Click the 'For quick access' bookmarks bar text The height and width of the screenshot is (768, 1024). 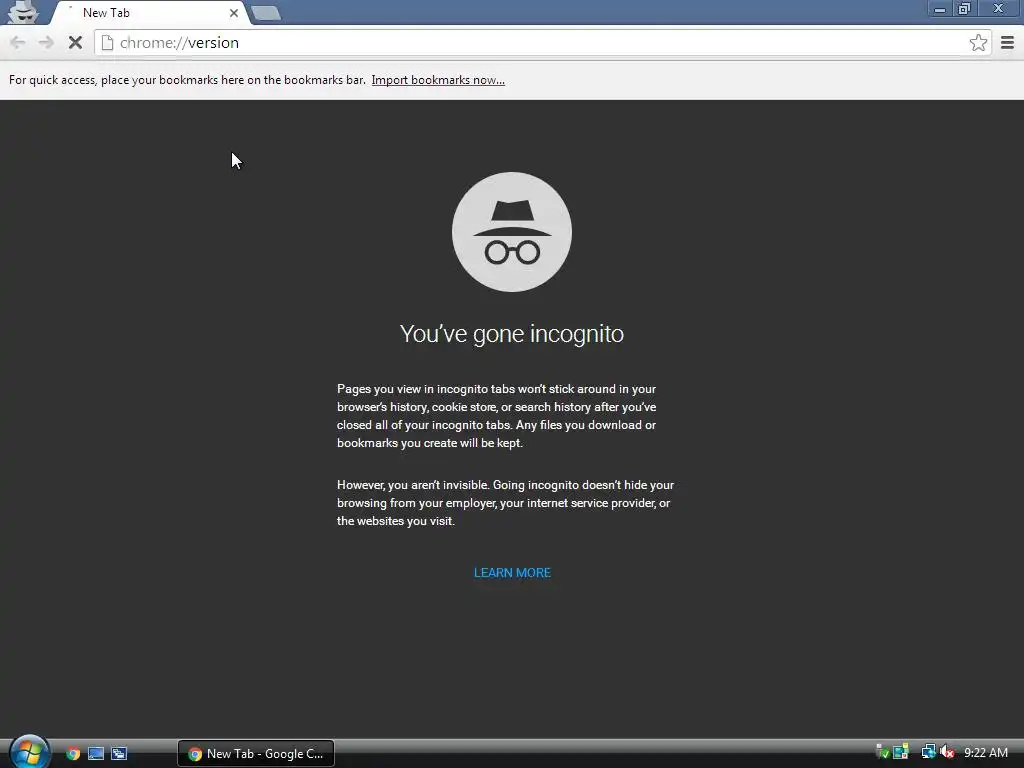187,80
